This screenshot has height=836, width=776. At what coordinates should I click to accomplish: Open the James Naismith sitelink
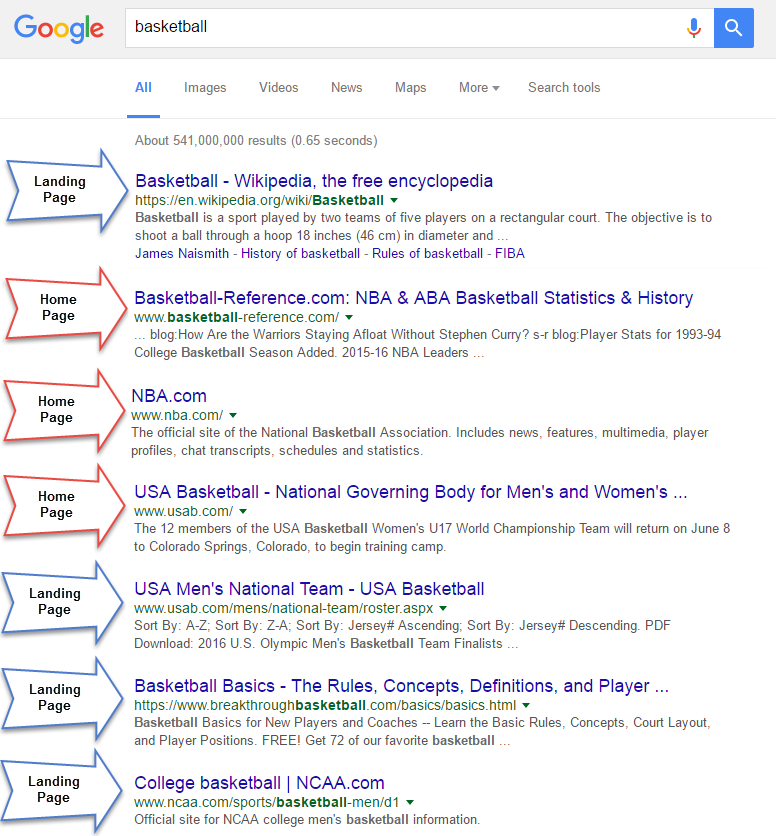point(181,253)
